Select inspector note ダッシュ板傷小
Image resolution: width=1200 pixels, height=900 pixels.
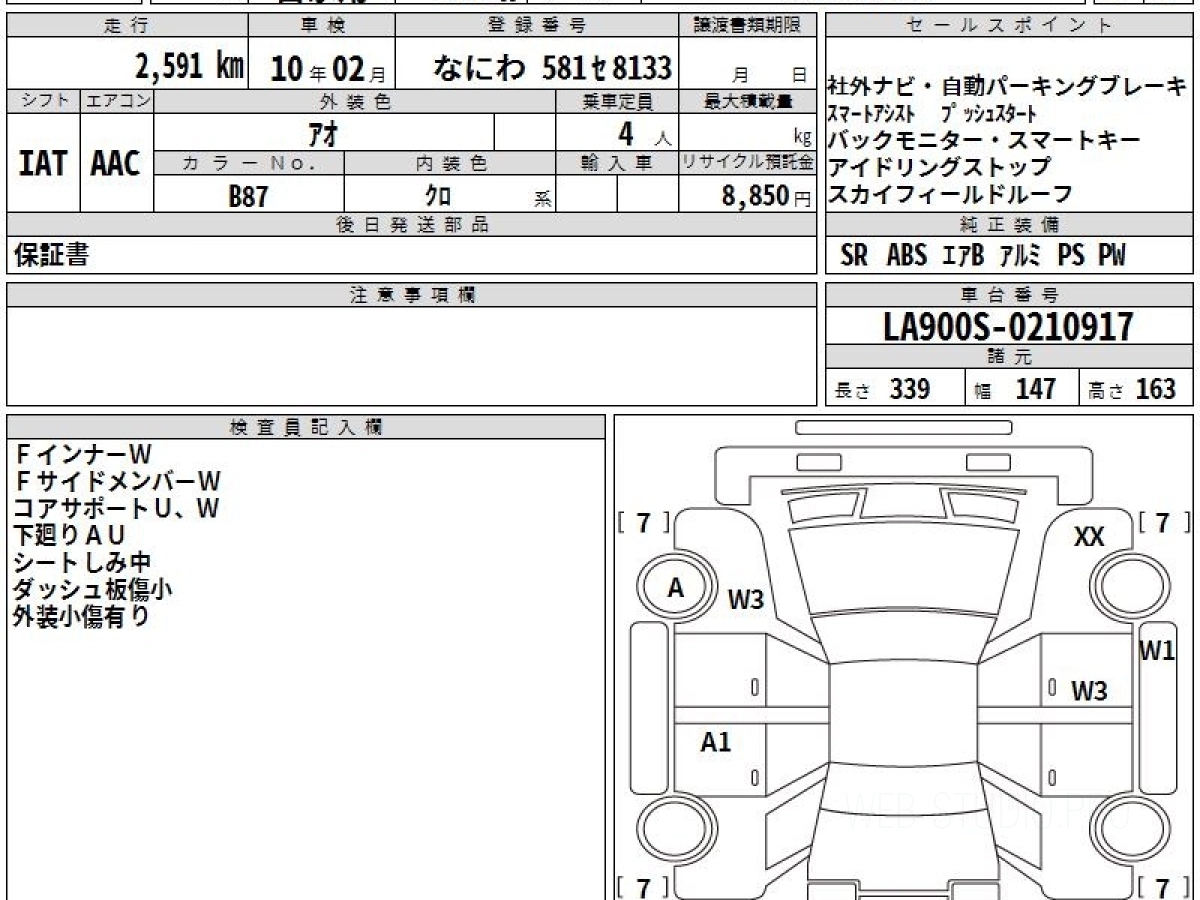pyautogui.click(x=93, y=589)
